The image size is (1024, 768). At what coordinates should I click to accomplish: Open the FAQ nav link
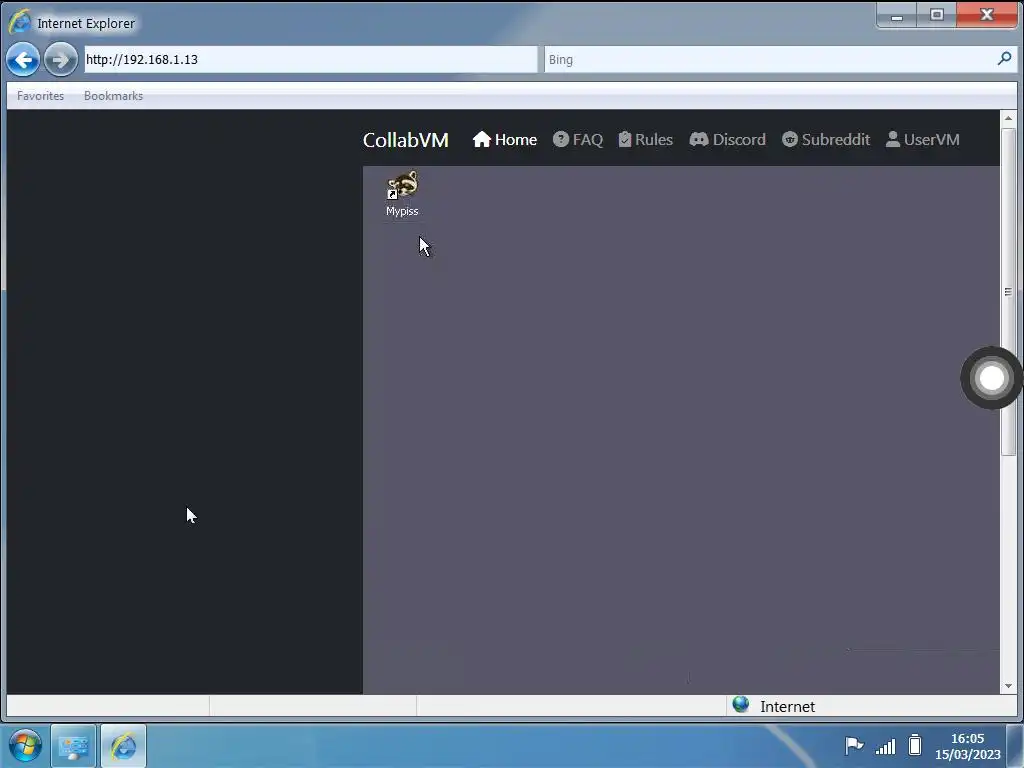pyautogui.click(x=578, y=139)
